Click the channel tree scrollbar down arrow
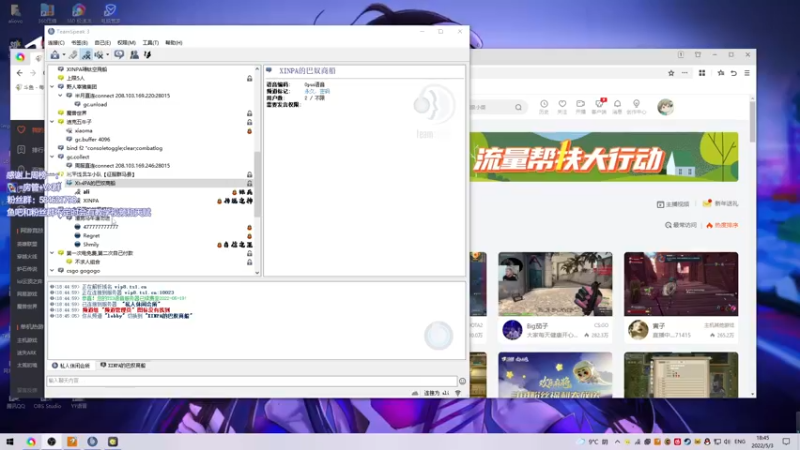 (257, 273)
